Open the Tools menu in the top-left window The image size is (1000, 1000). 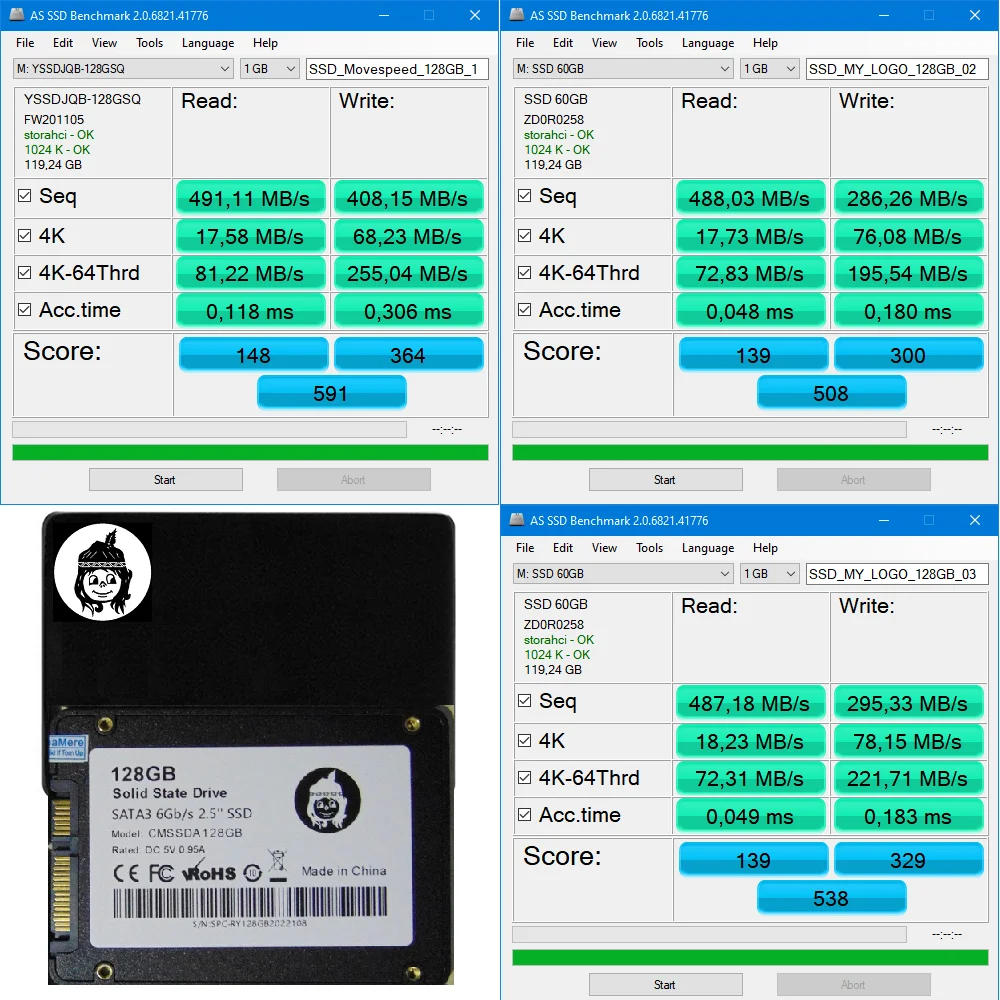pos(149,43)
